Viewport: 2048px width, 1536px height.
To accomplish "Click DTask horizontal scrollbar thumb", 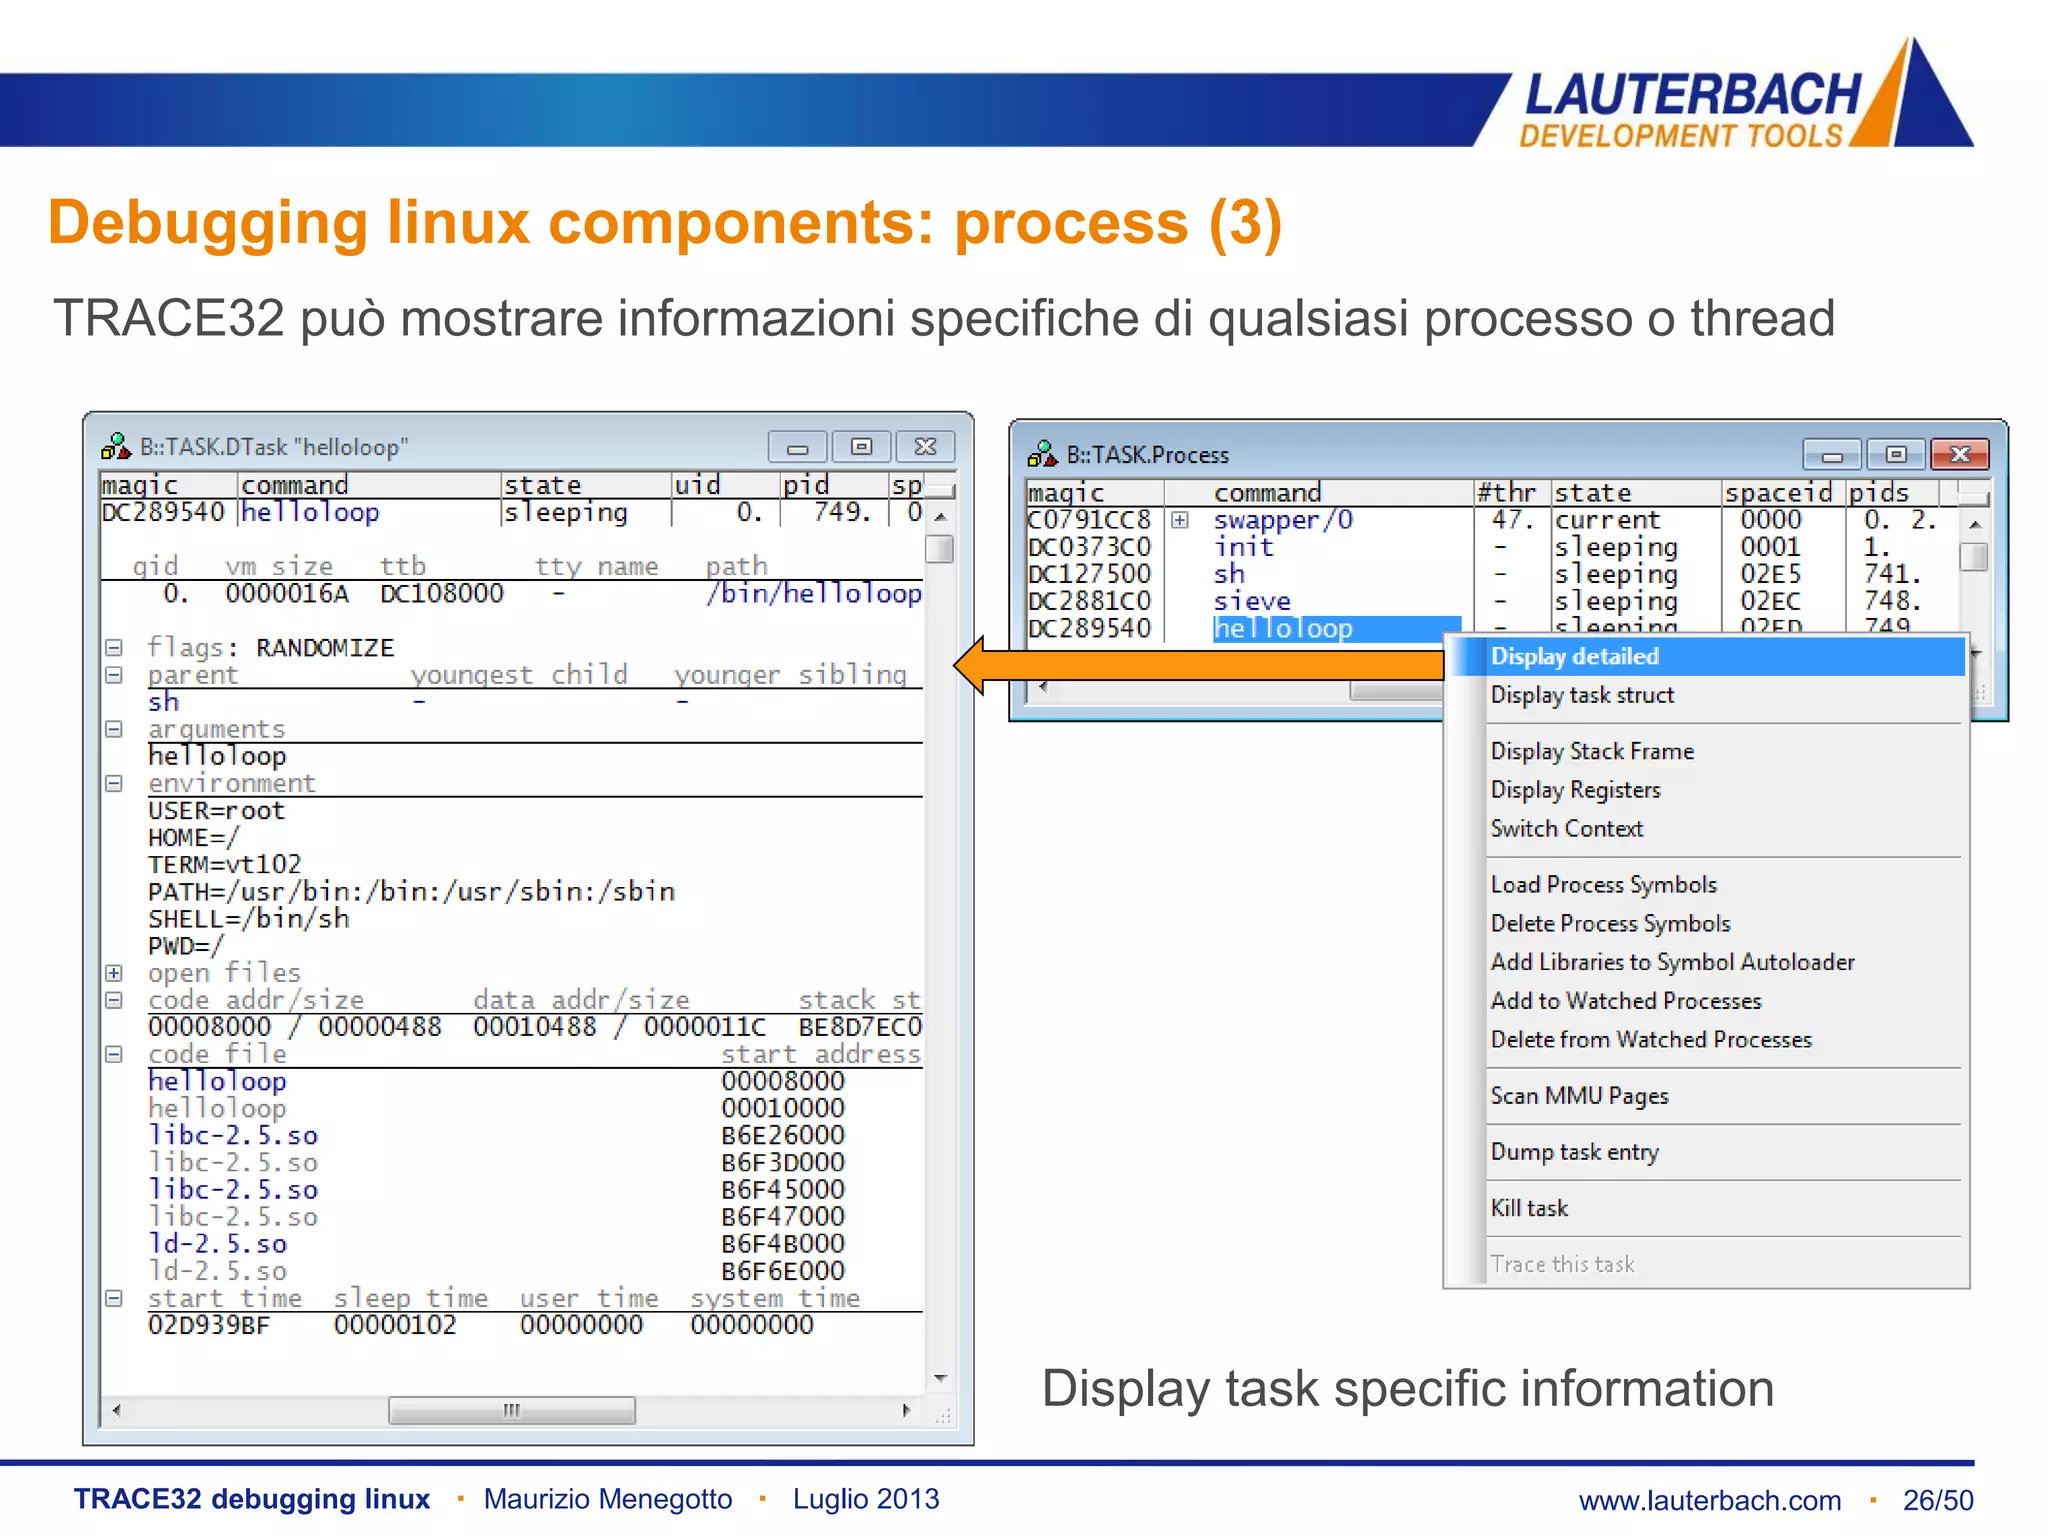I will coord(511,1411).
